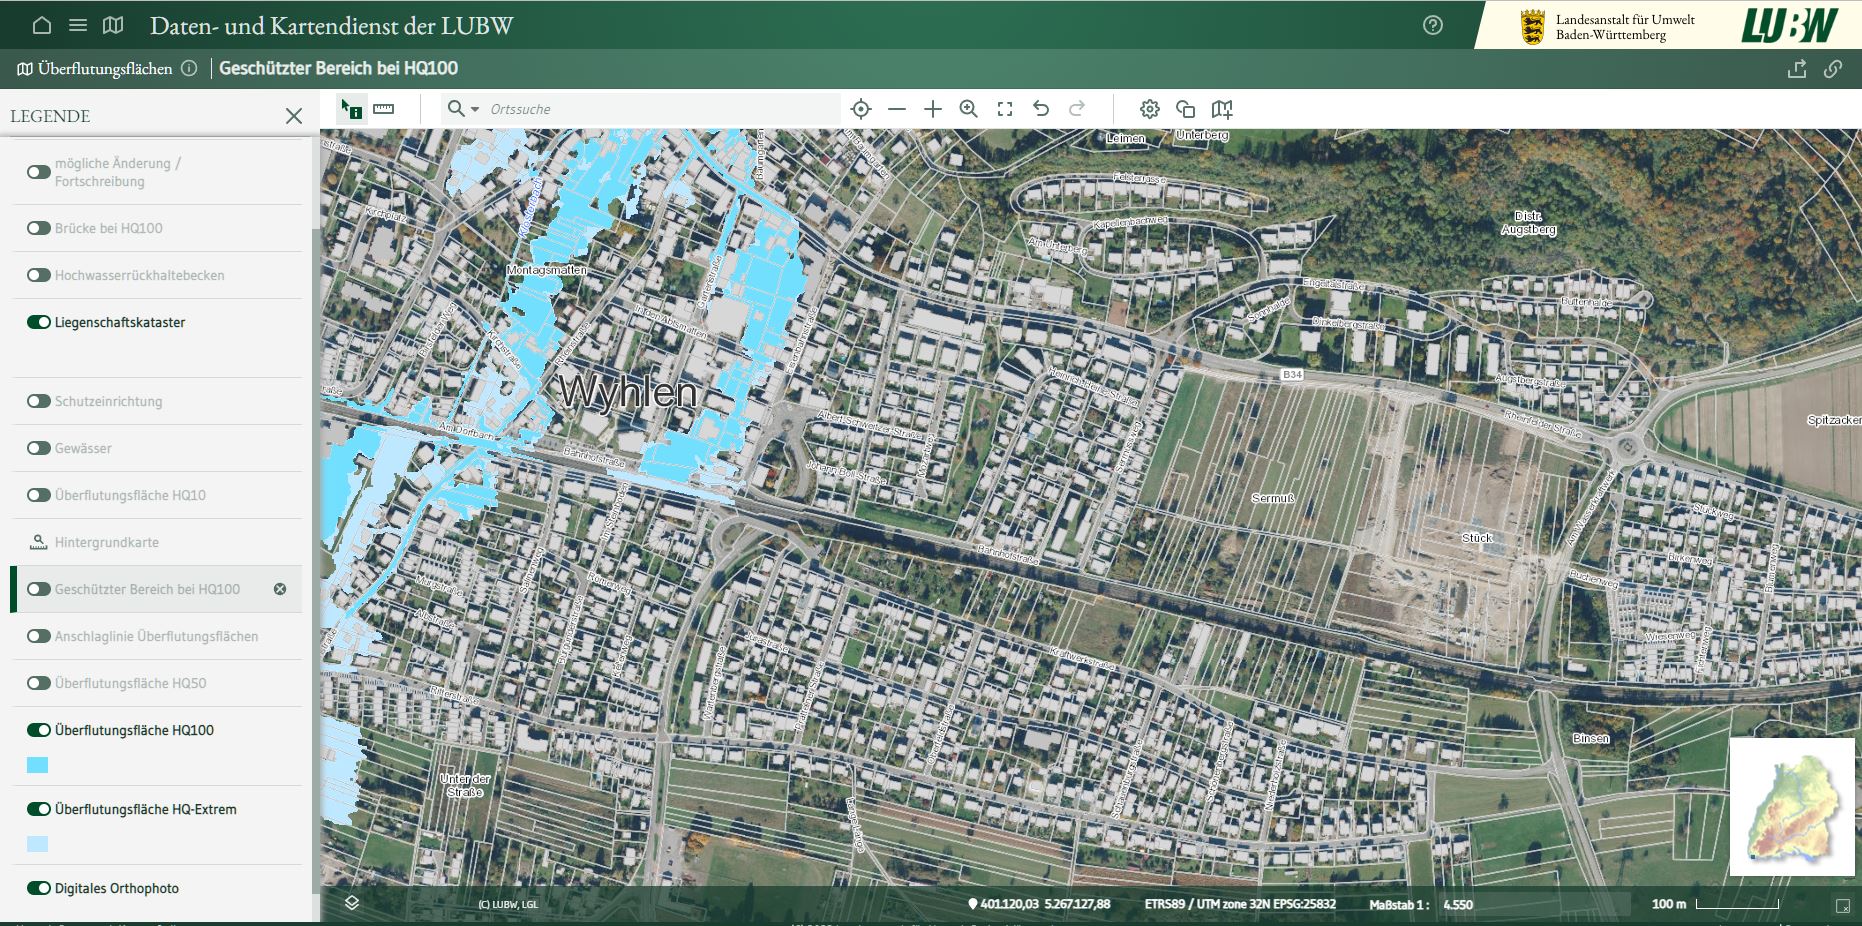The image size is (1862, 926).
Task: Remove Geschützter Bereich bei HQ100 selection
Action: [x=280, y=589]
